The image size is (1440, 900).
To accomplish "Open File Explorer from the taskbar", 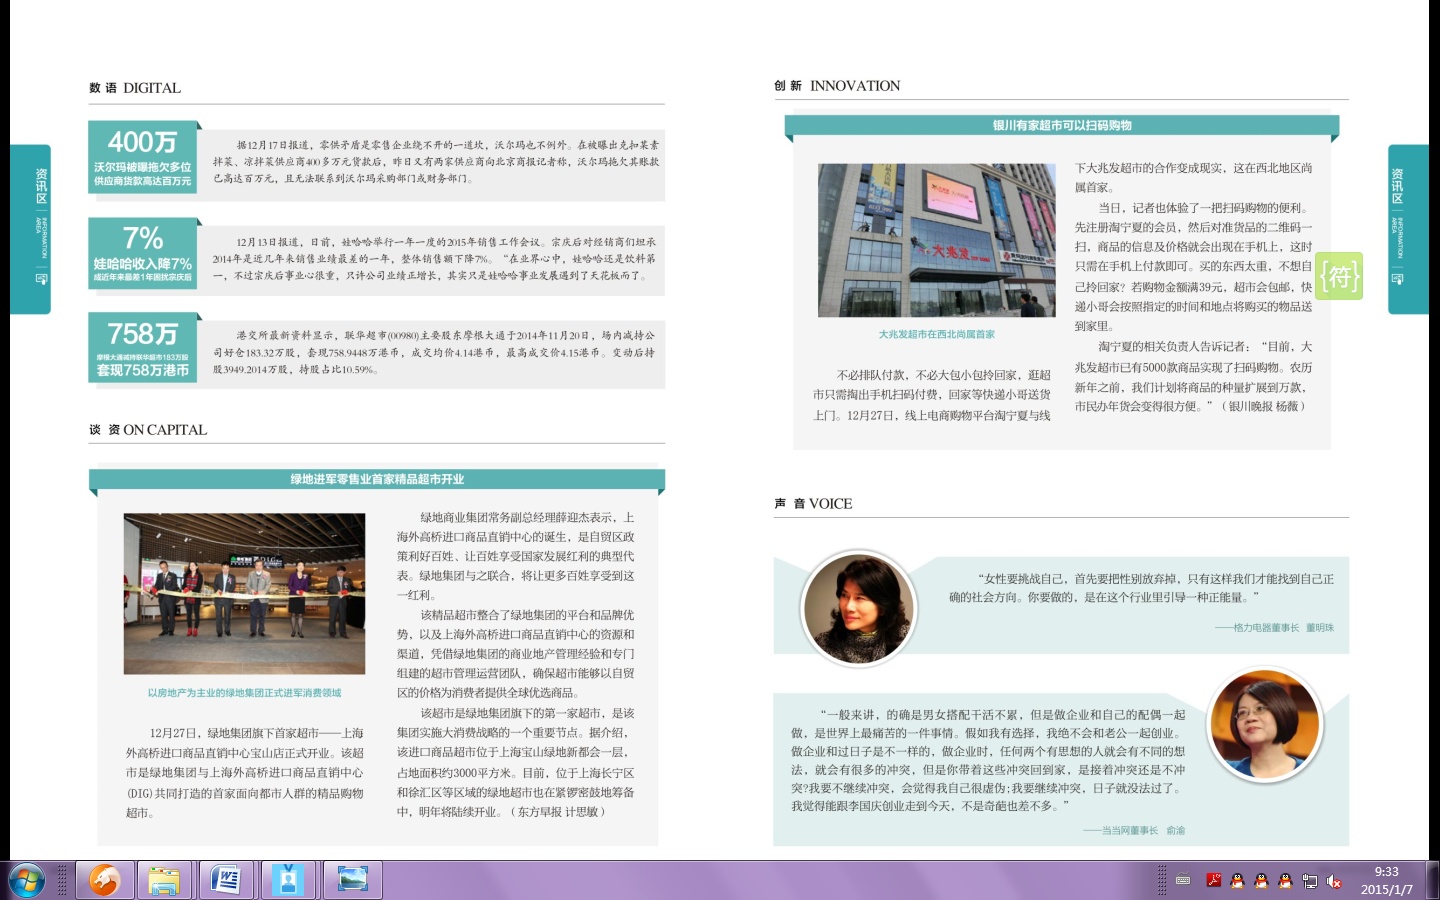I will (164, 880).
